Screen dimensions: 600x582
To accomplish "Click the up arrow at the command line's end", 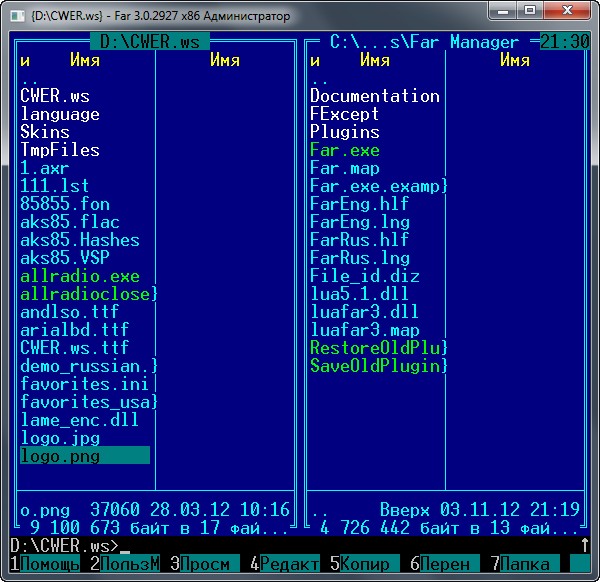I will [584, 546].
